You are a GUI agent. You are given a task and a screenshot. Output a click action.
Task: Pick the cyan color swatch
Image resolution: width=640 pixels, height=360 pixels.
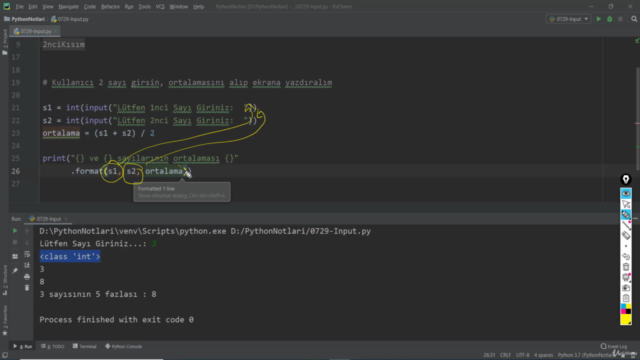tap(623, 307)
